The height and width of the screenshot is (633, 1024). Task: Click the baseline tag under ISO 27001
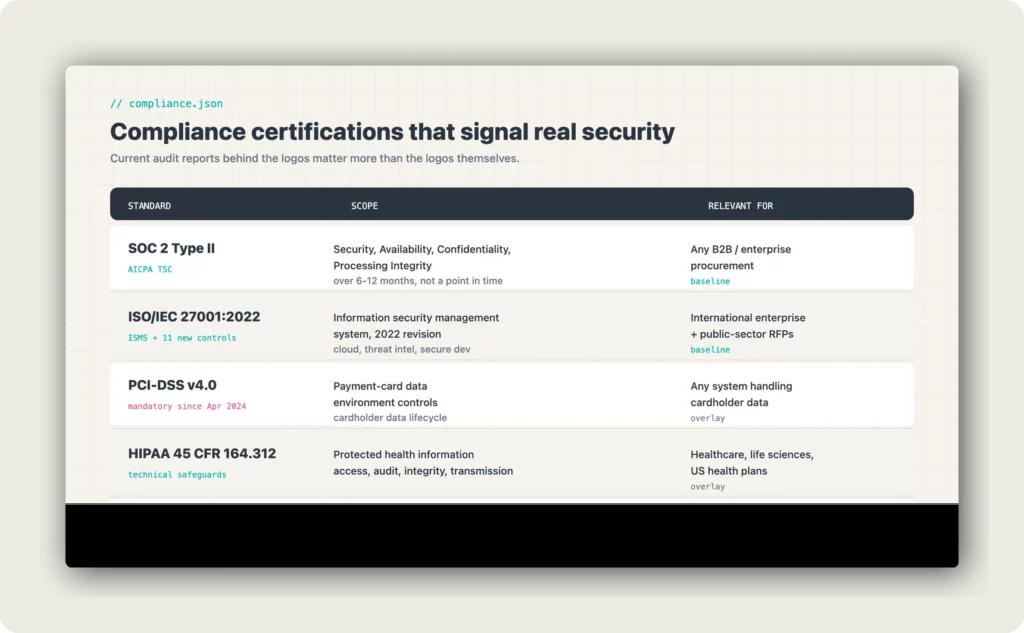pyautogui.click(x=710, y=350)
